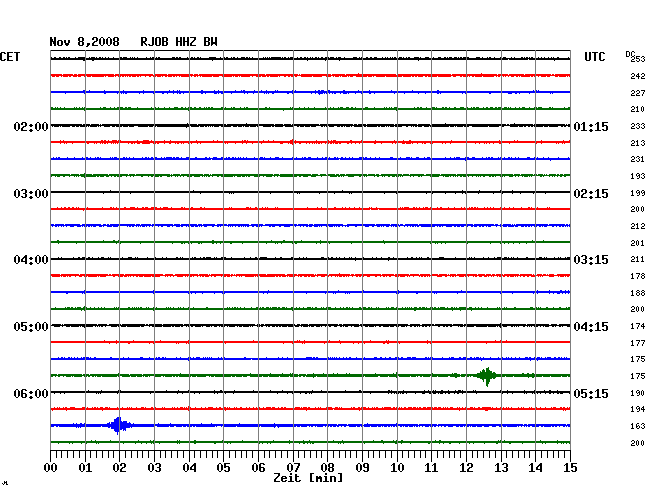The height and width of the screenshot is (494, 650).
Task: Click the DC value "193"
Action: click(x=638, y=176)
